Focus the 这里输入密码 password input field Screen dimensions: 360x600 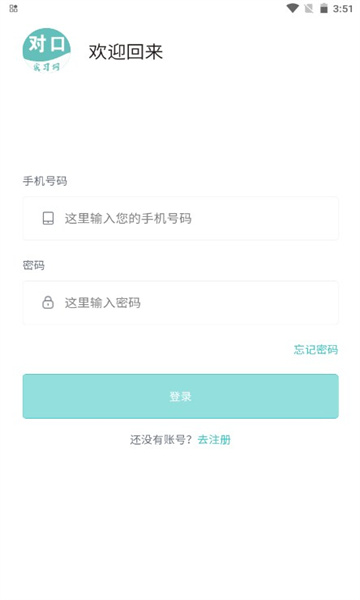(x=181, y=303)
